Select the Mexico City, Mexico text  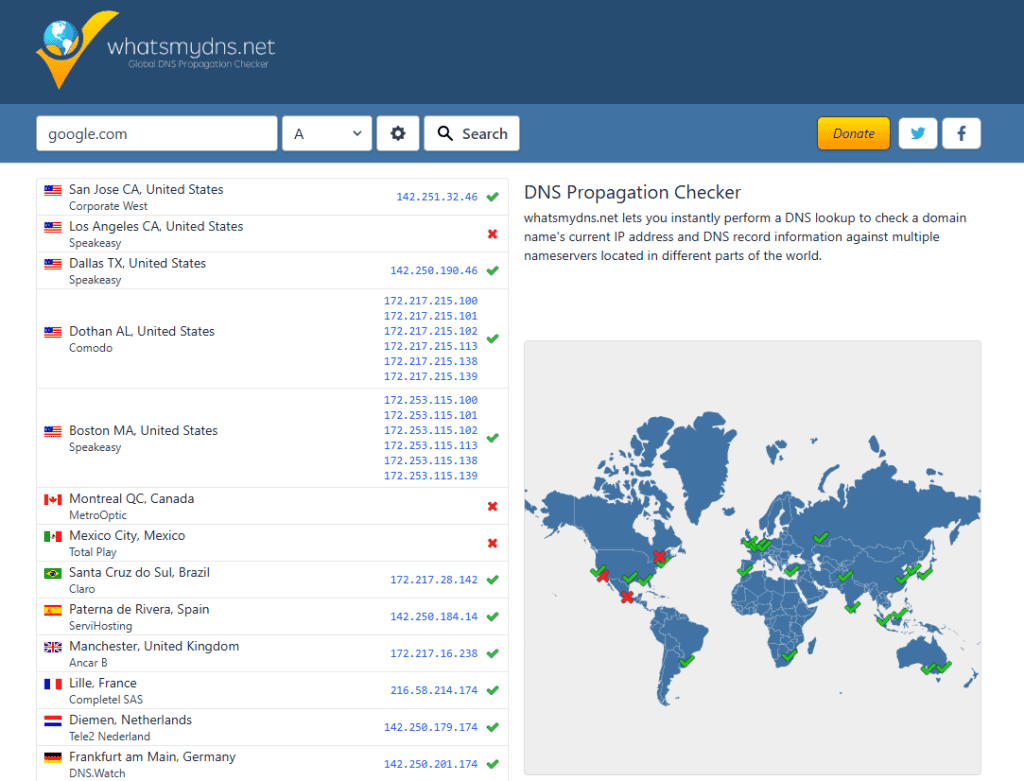(x=127, y=535)
